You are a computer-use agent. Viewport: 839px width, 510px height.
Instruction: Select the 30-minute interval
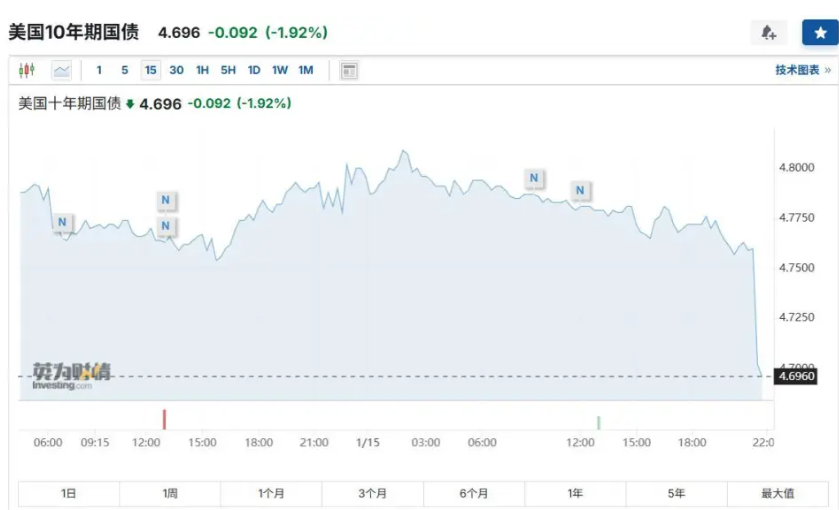[x=176, y=70]
